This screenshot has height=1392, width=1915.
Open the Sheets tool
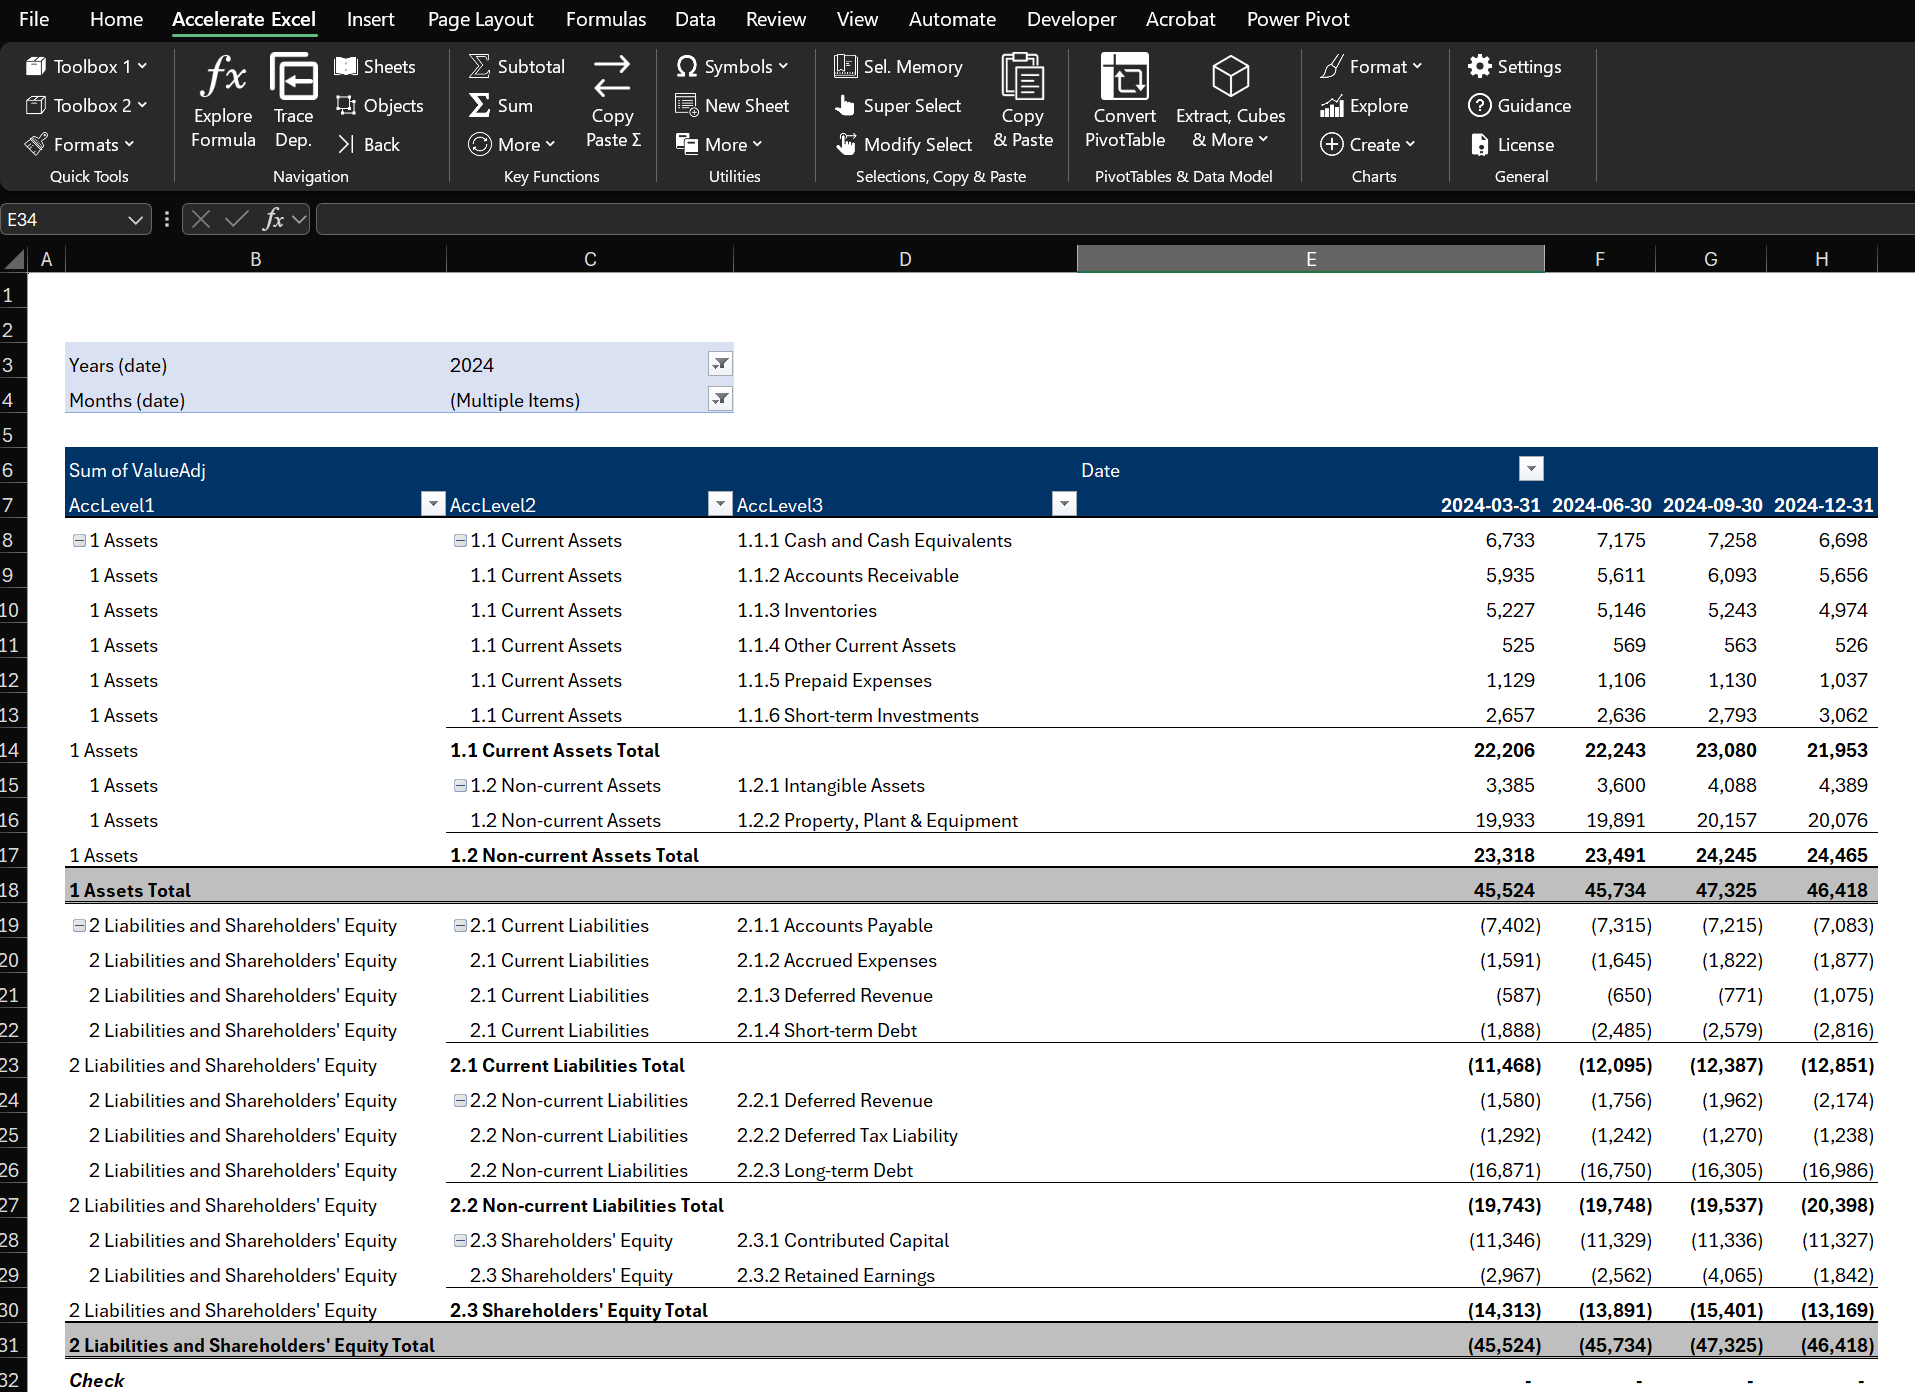[x=375, y=66]
